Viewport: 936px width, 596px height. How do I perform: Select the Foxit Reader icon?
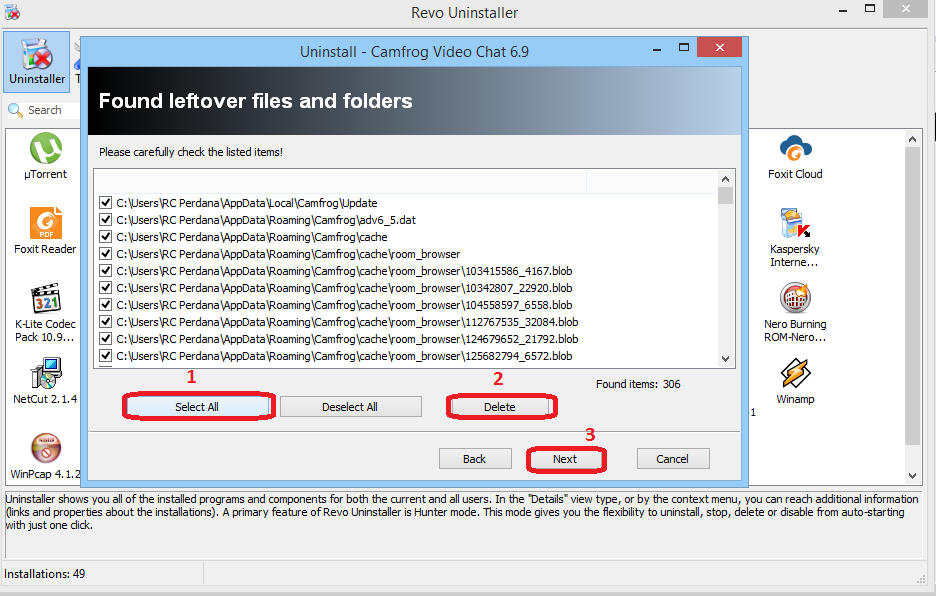[x=45, y=225]
